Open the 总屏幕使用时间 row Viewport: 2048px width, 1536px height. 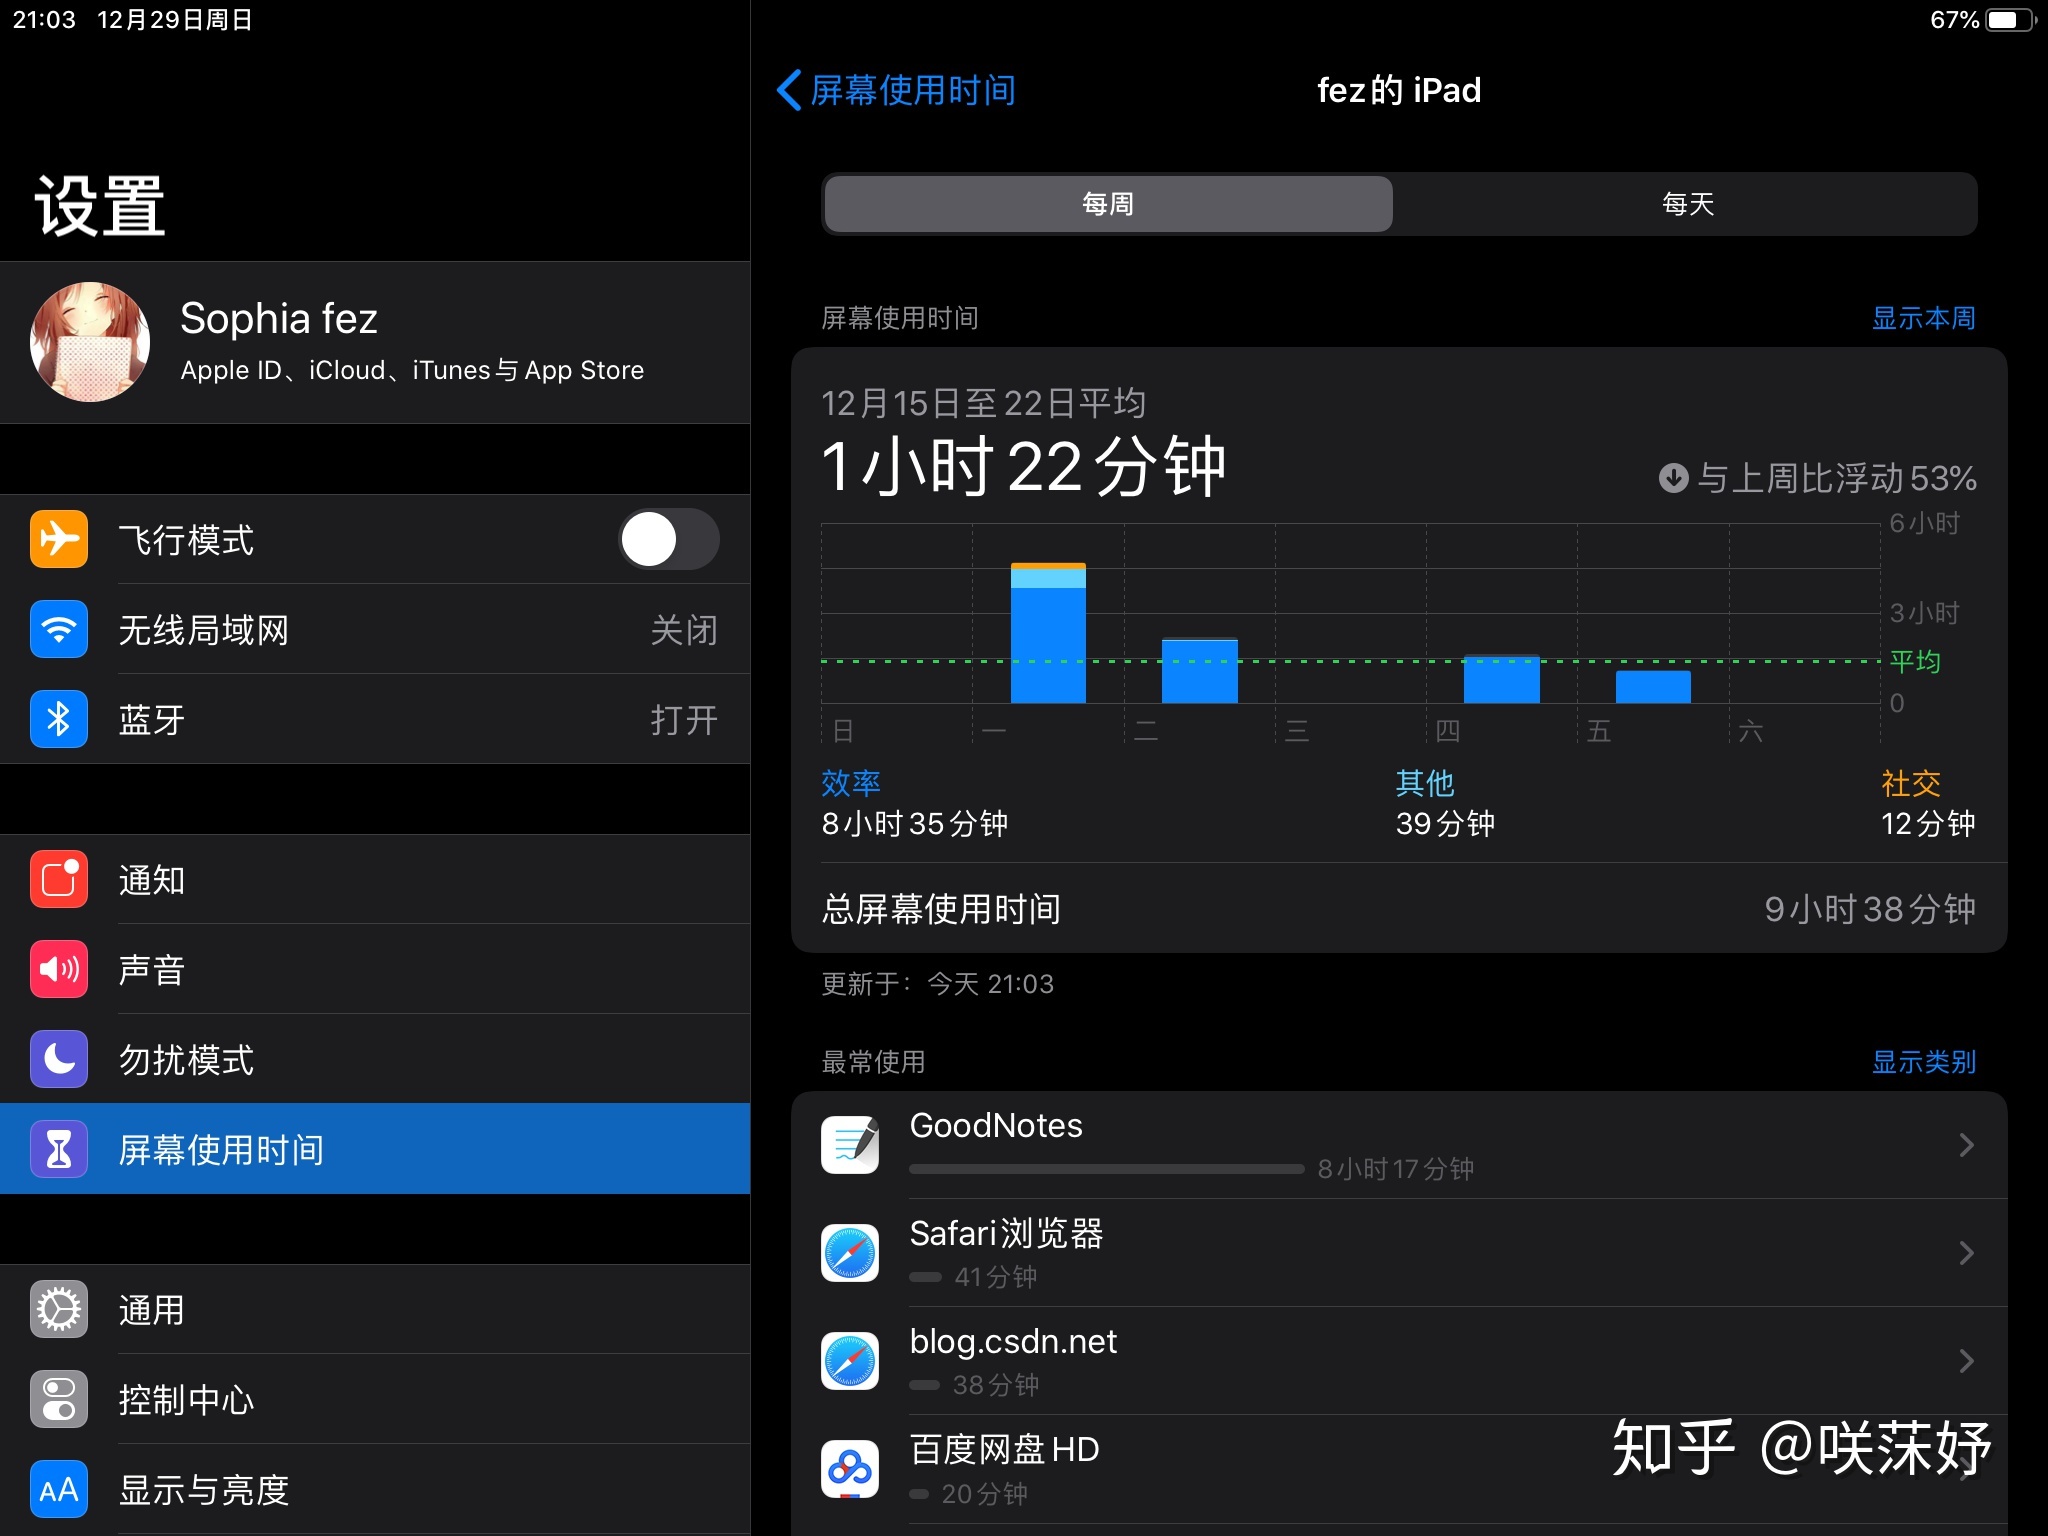click(x=1399, y=908)
